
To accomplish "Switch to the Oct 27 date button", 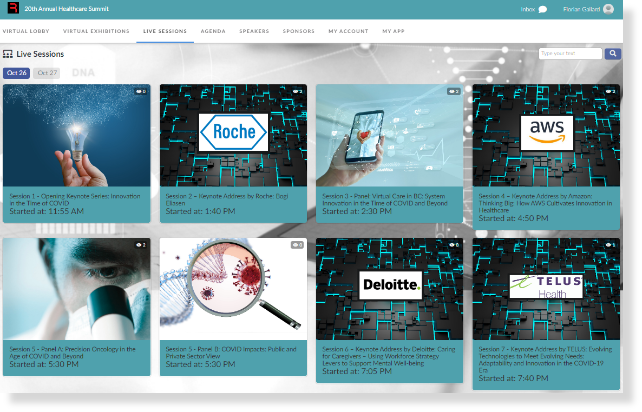I will (47, 73).
